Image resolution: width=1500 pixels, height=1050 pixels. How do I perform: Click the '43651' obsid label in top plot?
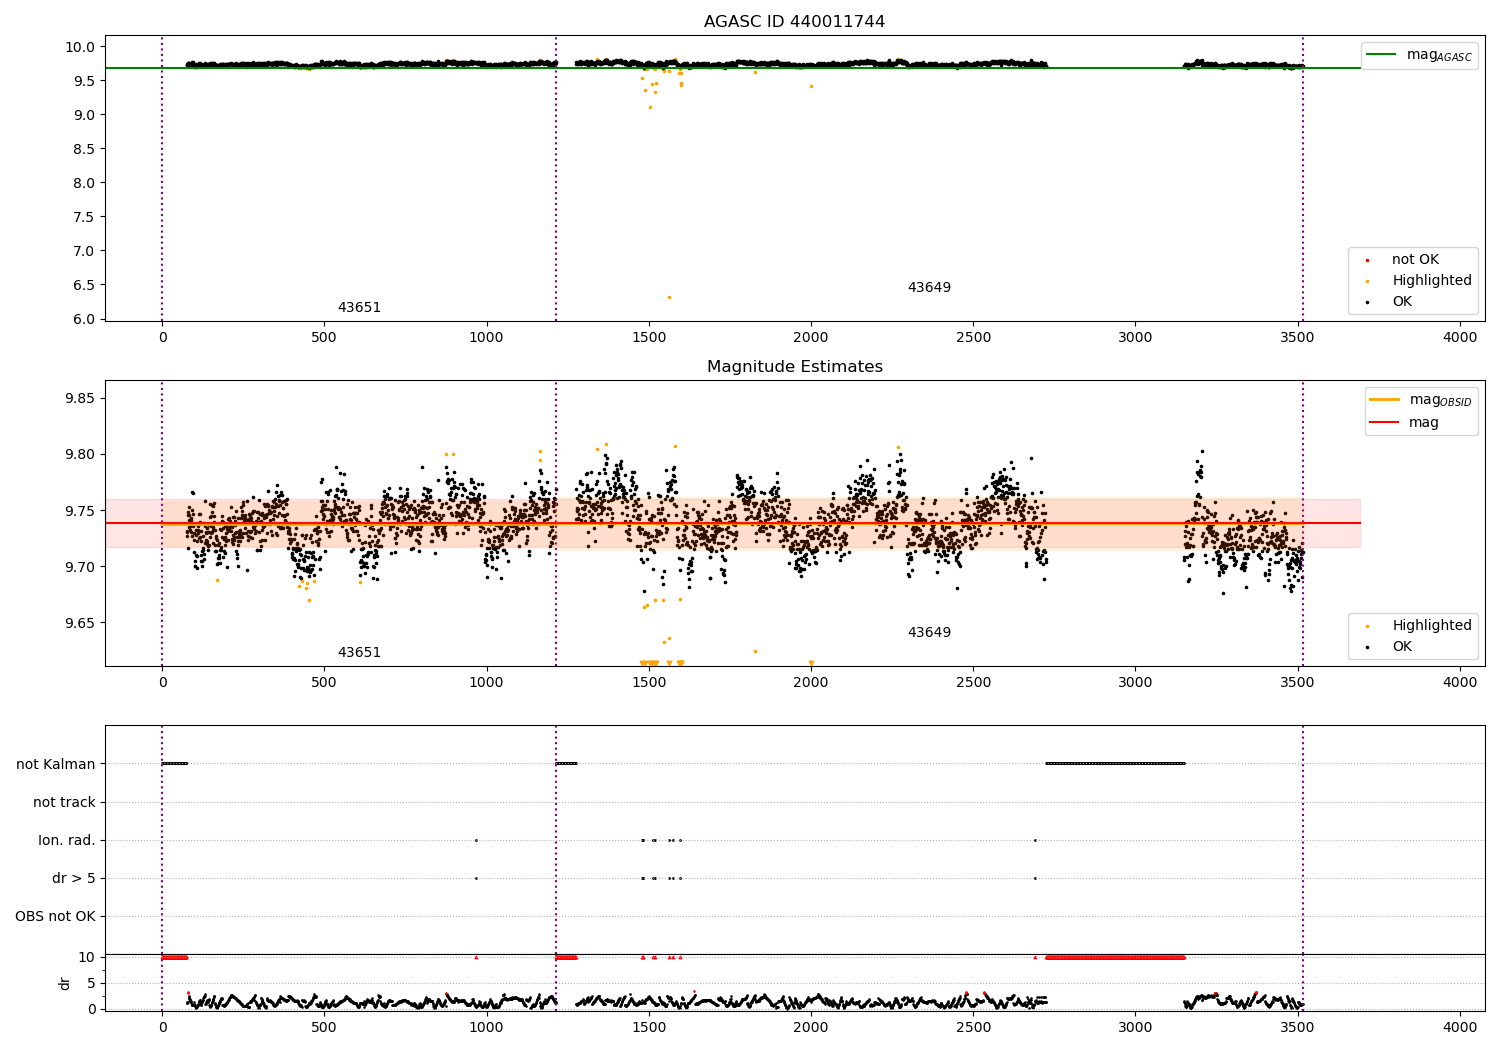pyautogui.click(x=359, y=307)
